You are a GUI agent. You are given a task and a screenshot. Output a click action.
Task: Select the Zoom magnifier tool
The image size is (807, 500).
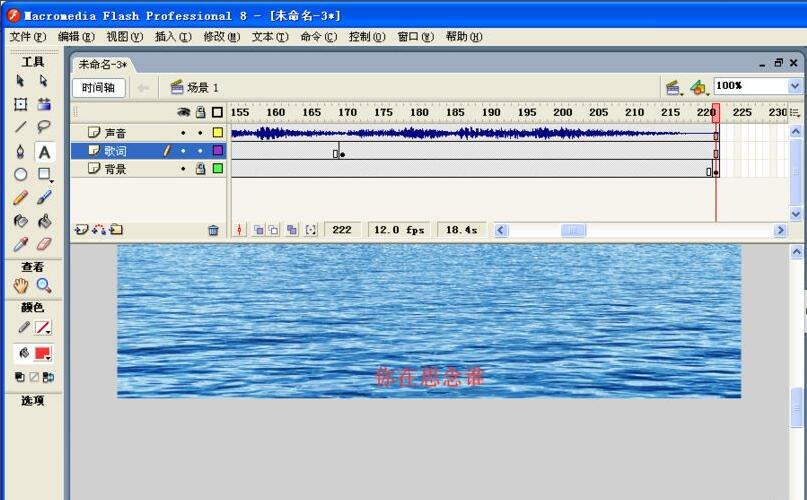pyautogui.click(x=44, y=286)
